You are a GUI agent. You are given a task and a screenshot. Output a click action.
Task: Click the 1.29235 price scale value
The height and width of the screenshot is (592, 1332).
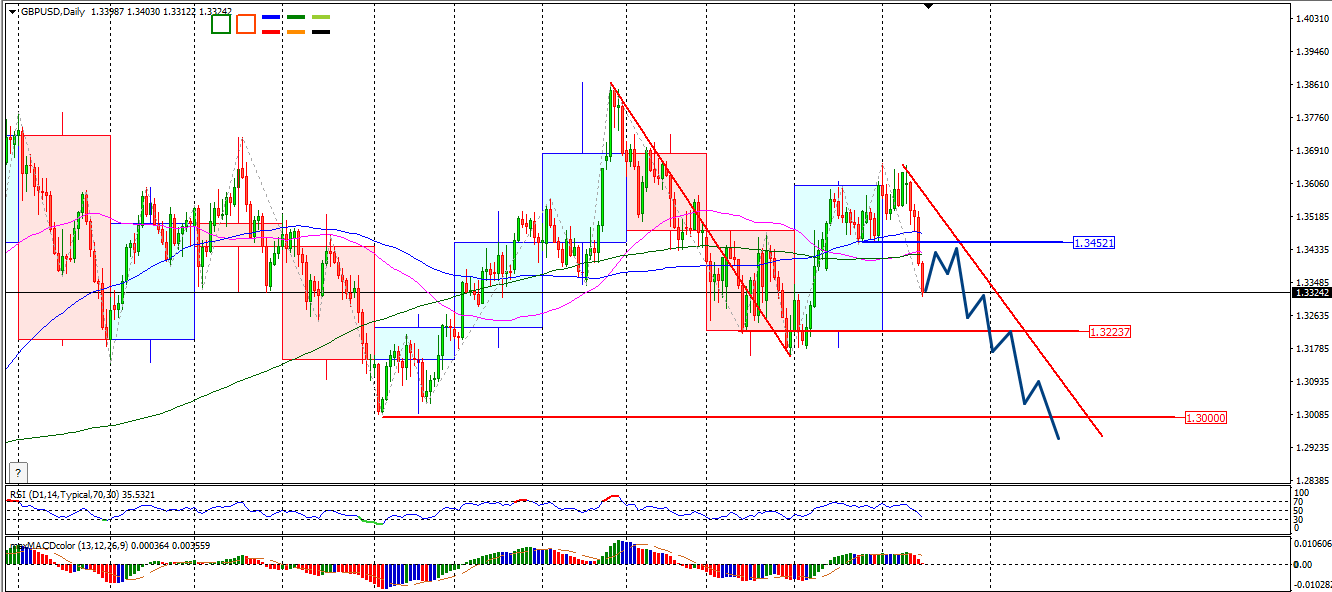click(x=1311, y=447)
